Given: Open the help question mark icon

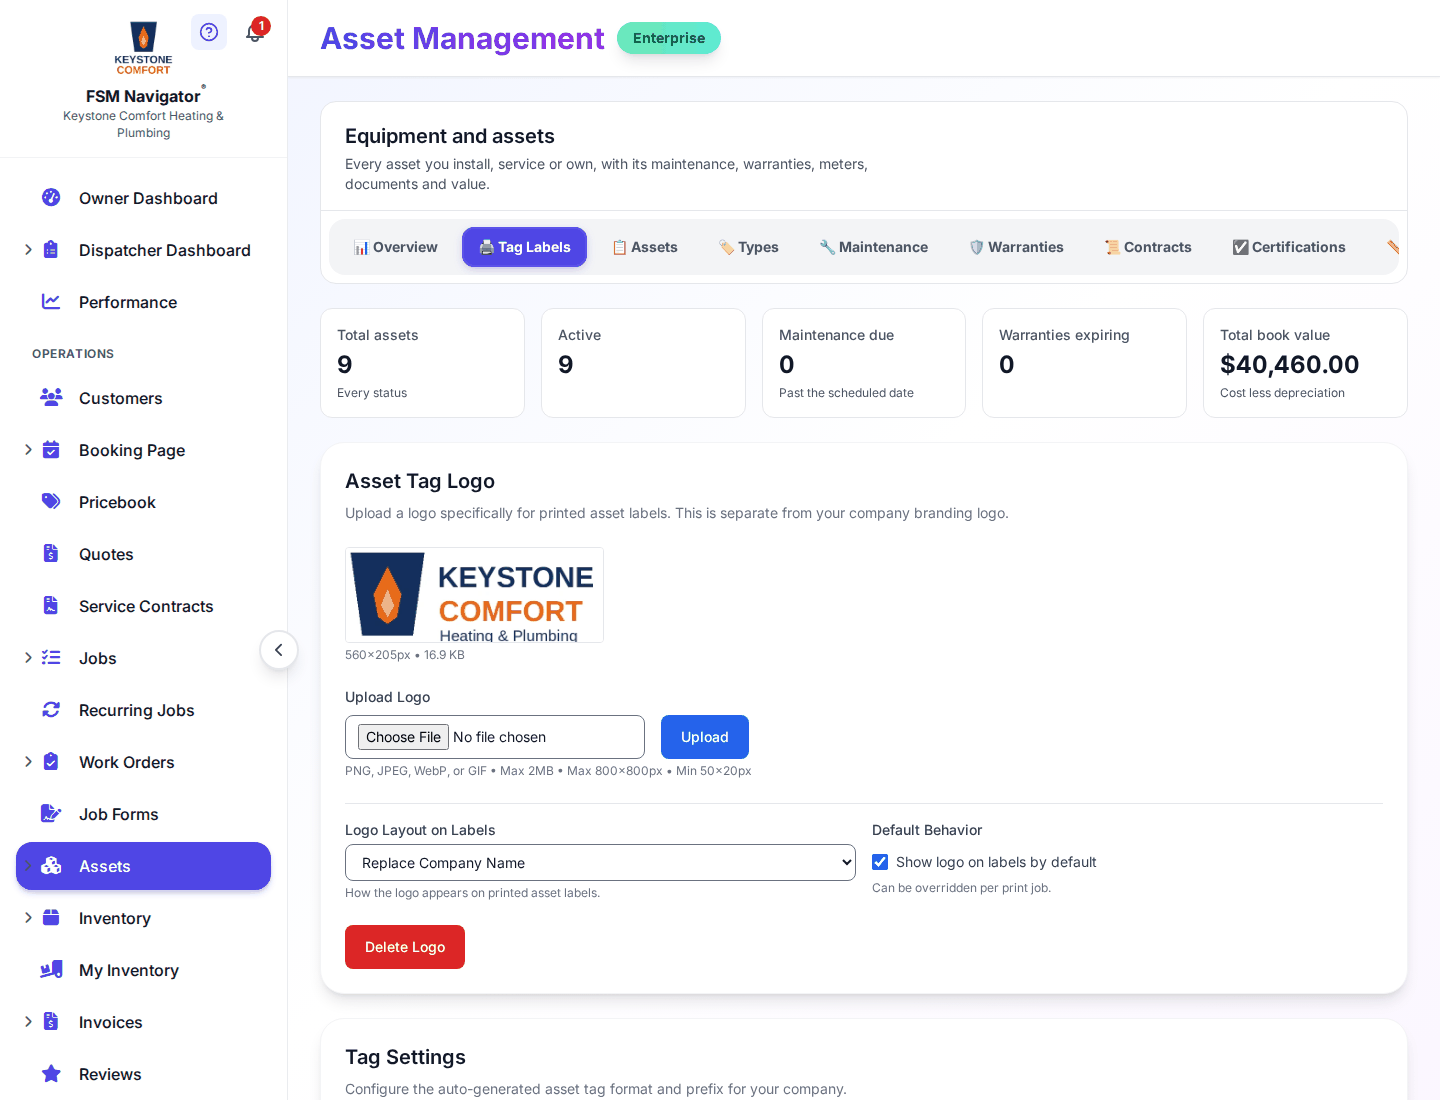Looking at the screenshot, I should click(209, 32).
